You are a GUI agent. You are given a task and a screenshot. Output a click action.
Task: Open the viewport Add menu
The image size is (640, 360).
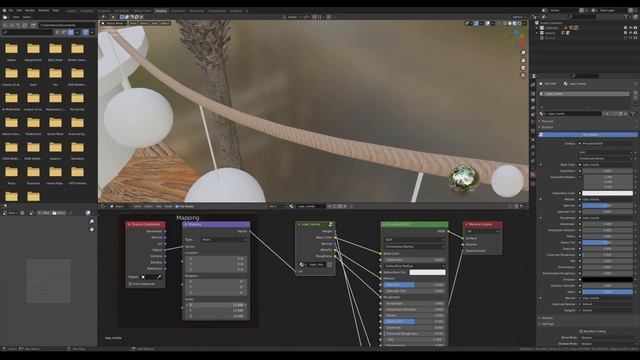click(x=154, y=23)
